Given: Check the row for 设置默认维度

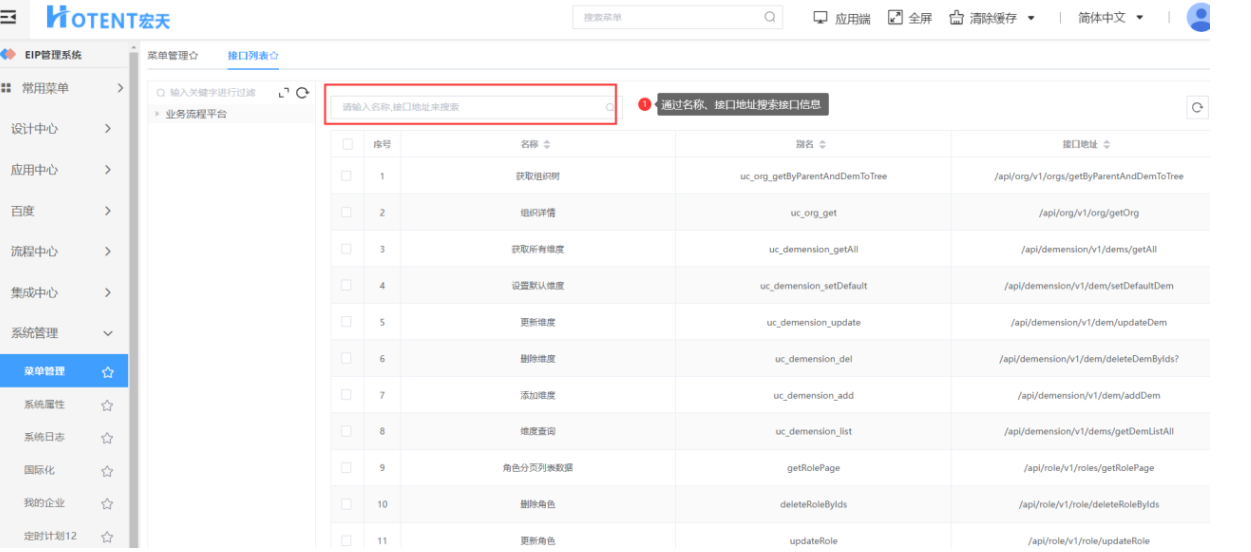Looking at the screenshot, I should (347, 285).
